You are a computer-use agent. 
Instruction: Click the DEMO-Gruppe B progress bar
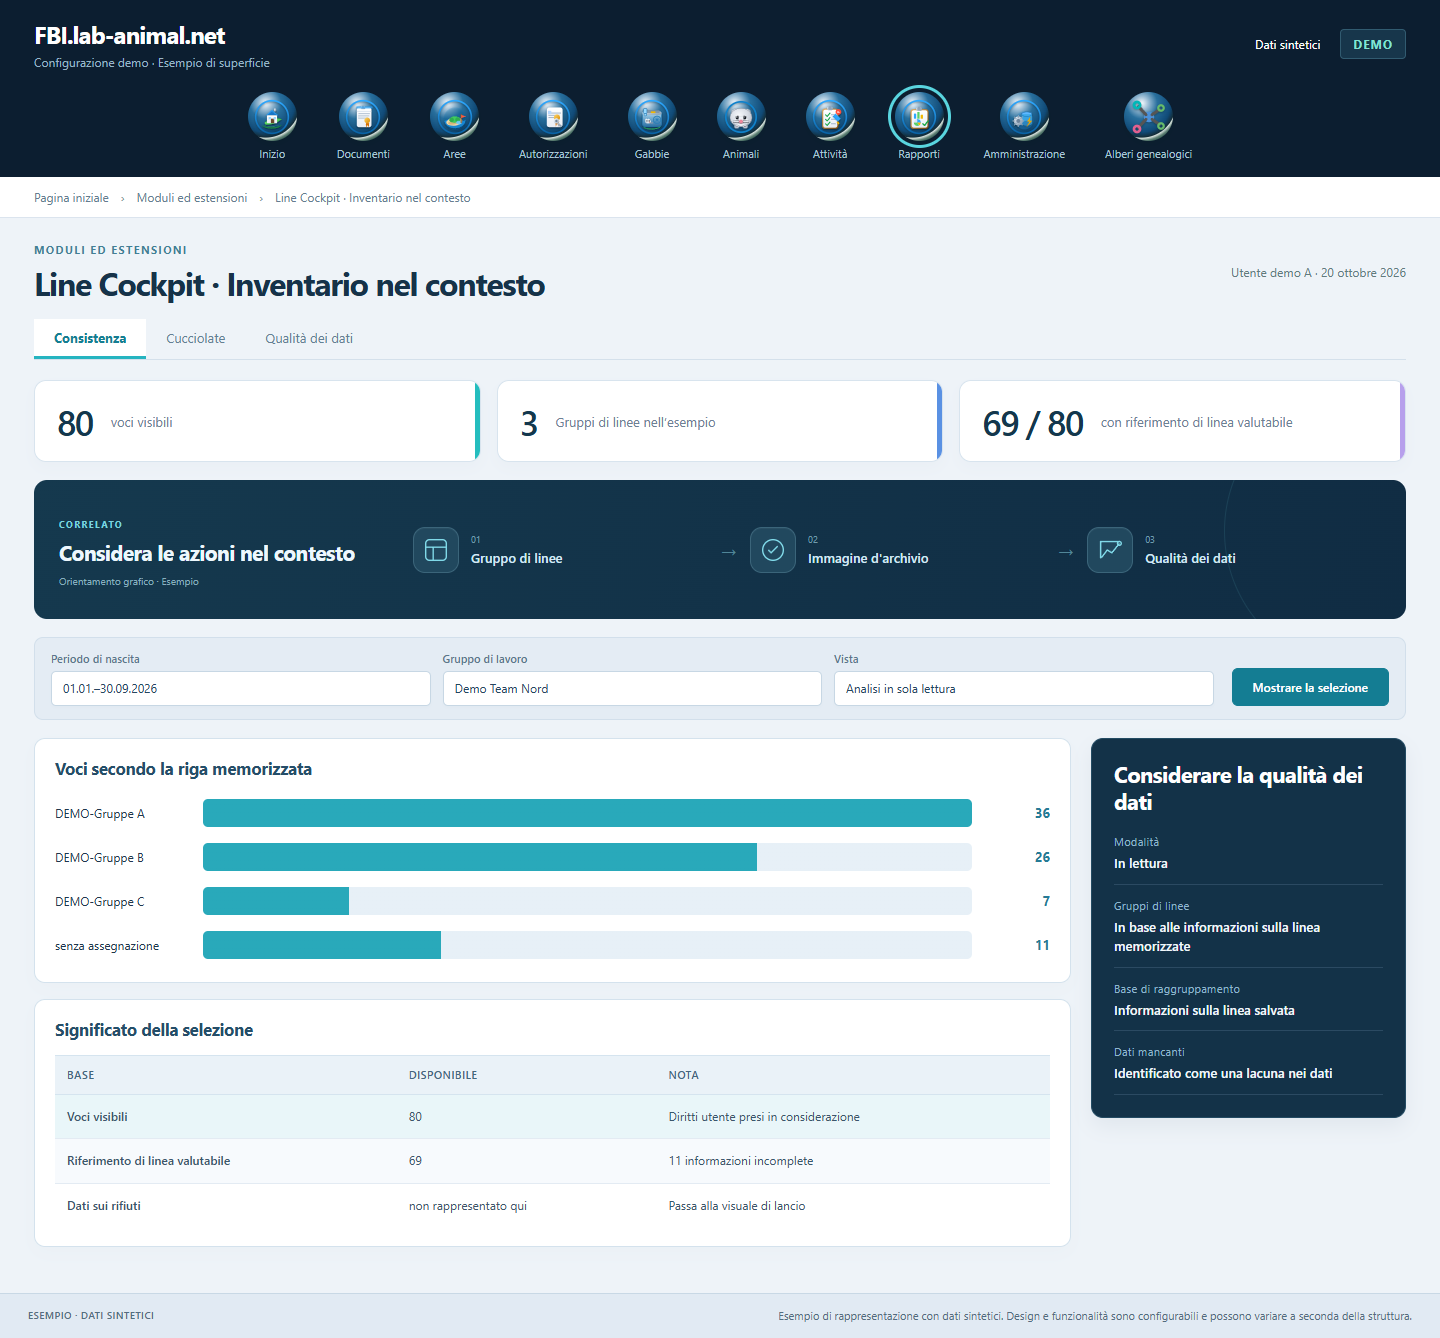tap(587, 857)
